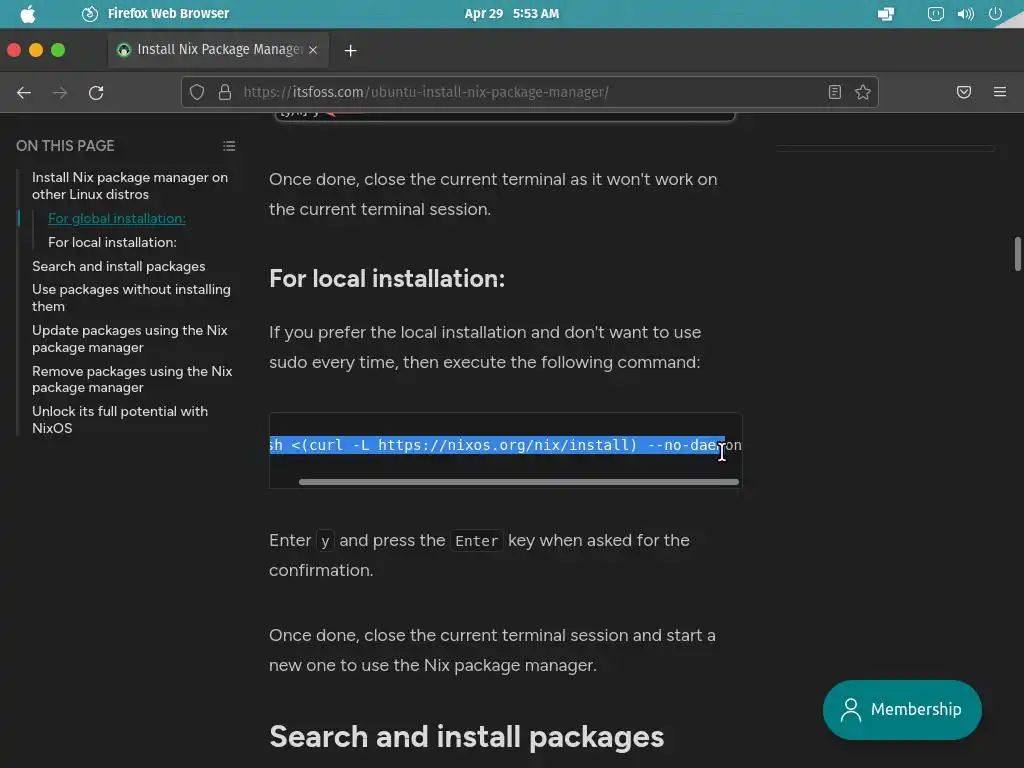Click the ON THIS PAGE sidebar title
The height and width of the screenshot is (768, 1024).
65,146
